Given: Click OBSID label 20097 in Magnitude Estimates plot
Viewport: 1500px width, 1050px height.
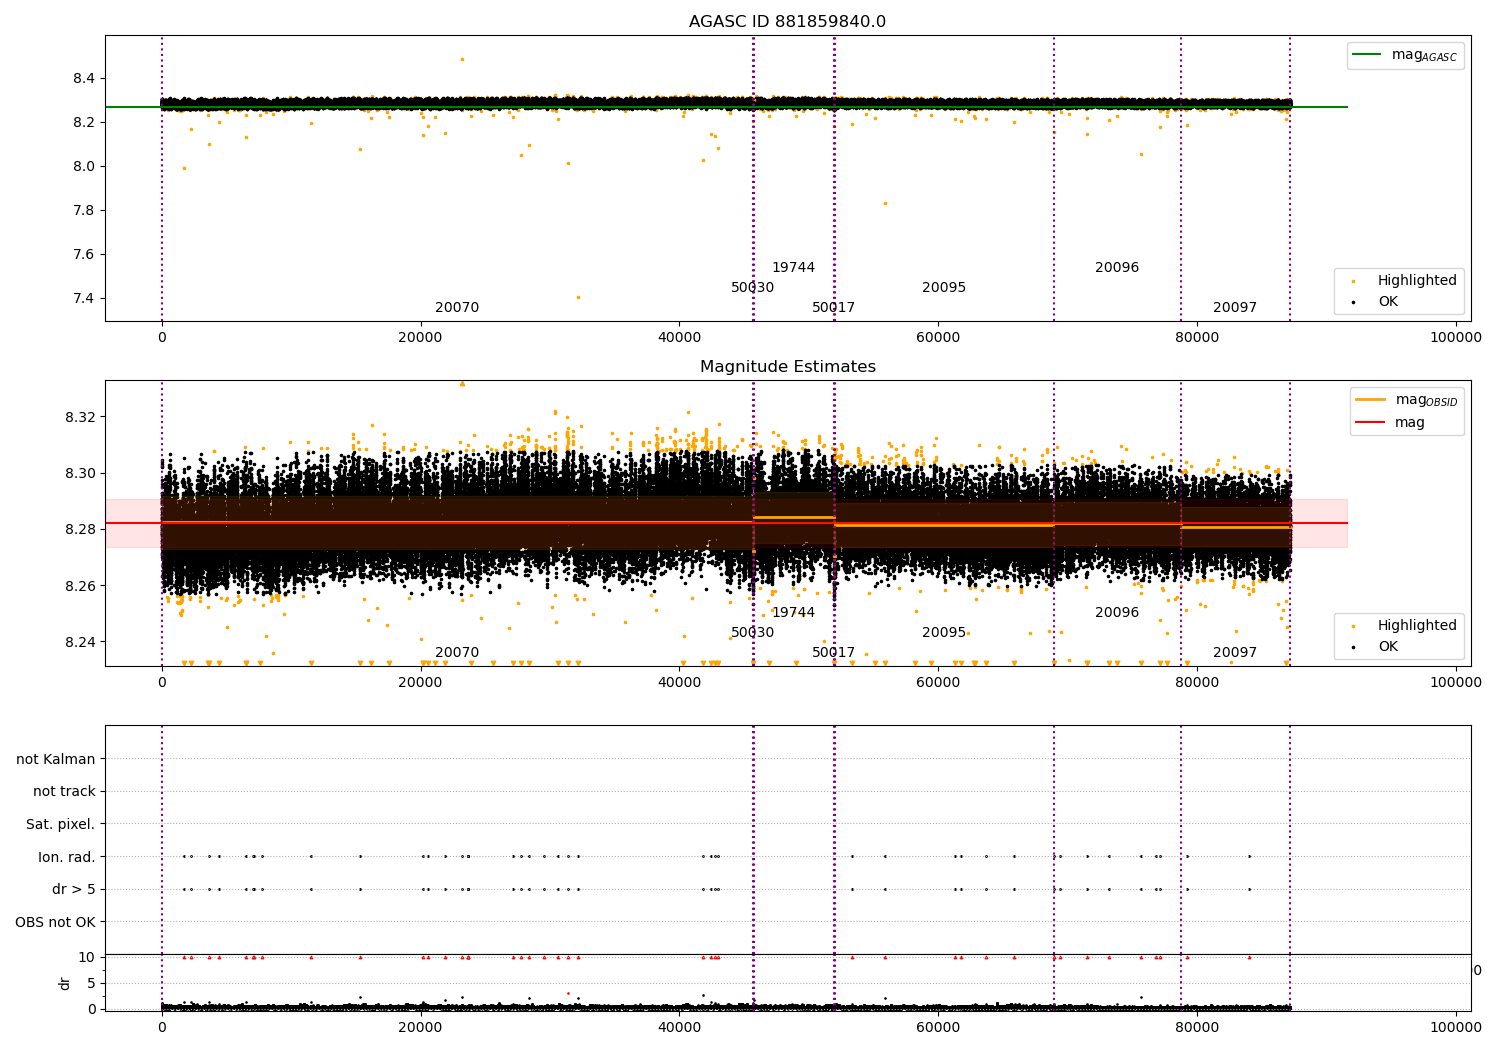Looking at the screenshot, I should pos(1235,653).
